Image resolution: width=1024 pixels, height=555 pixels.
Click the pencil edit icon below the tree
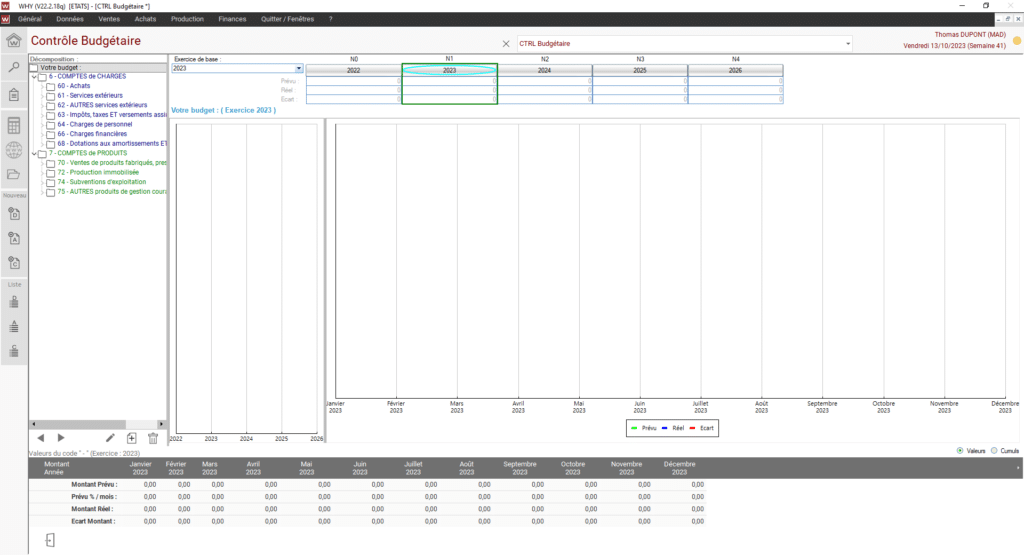coord(110,438)
